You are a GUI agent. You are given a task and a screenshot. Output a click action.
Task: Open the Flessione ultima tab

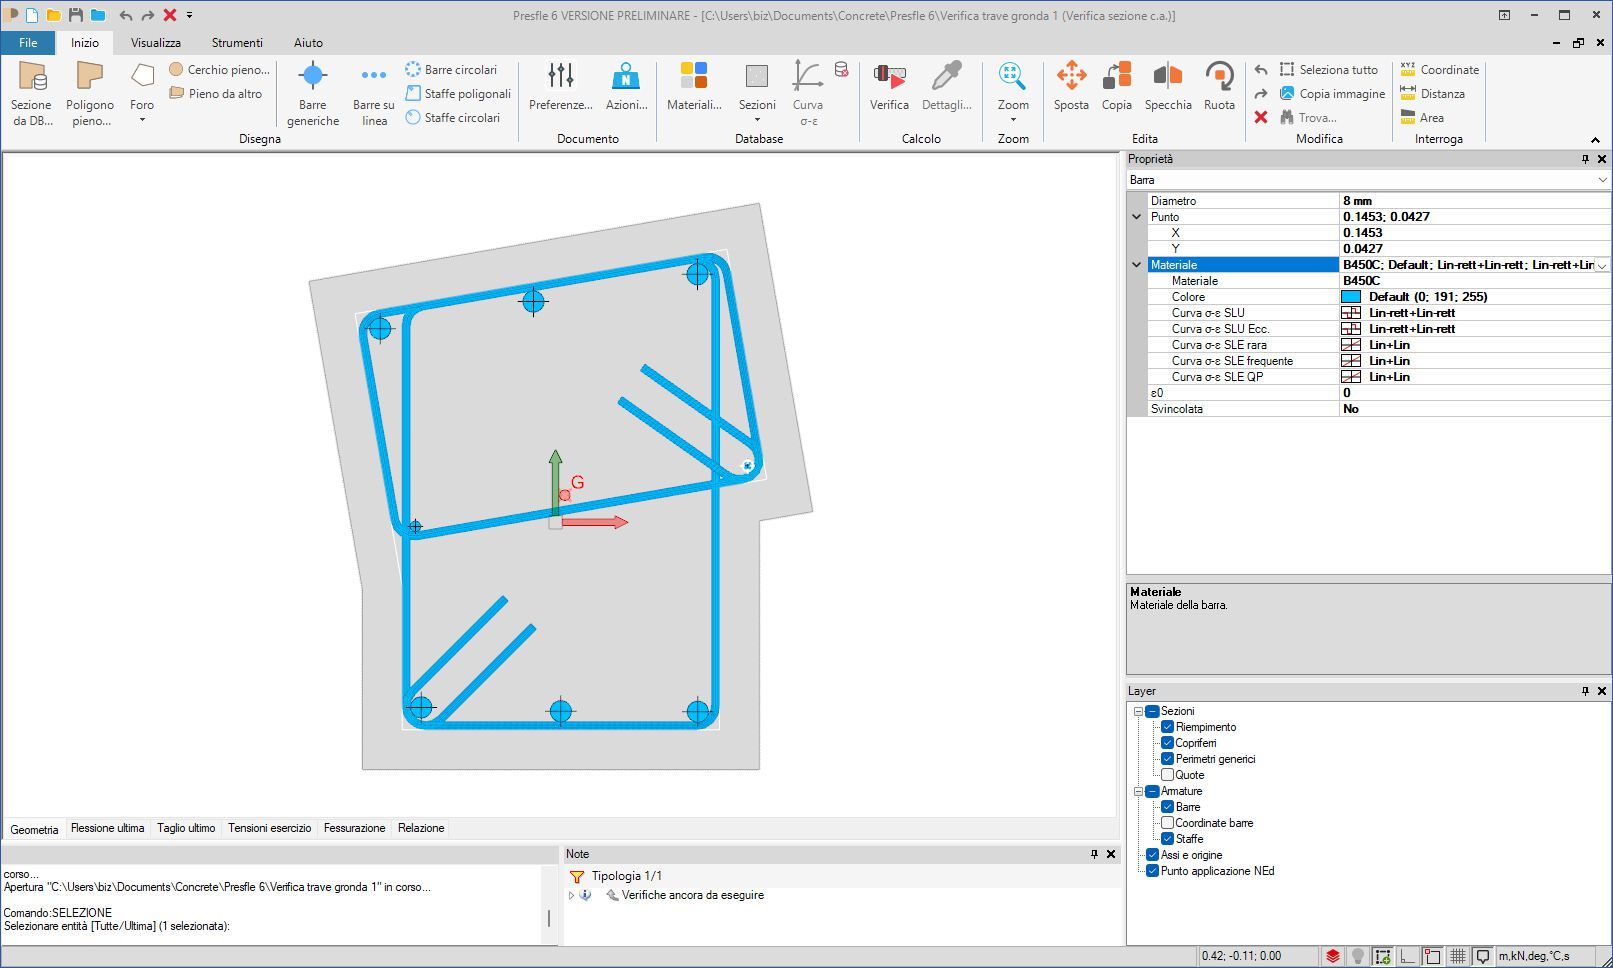pos(107,828)
